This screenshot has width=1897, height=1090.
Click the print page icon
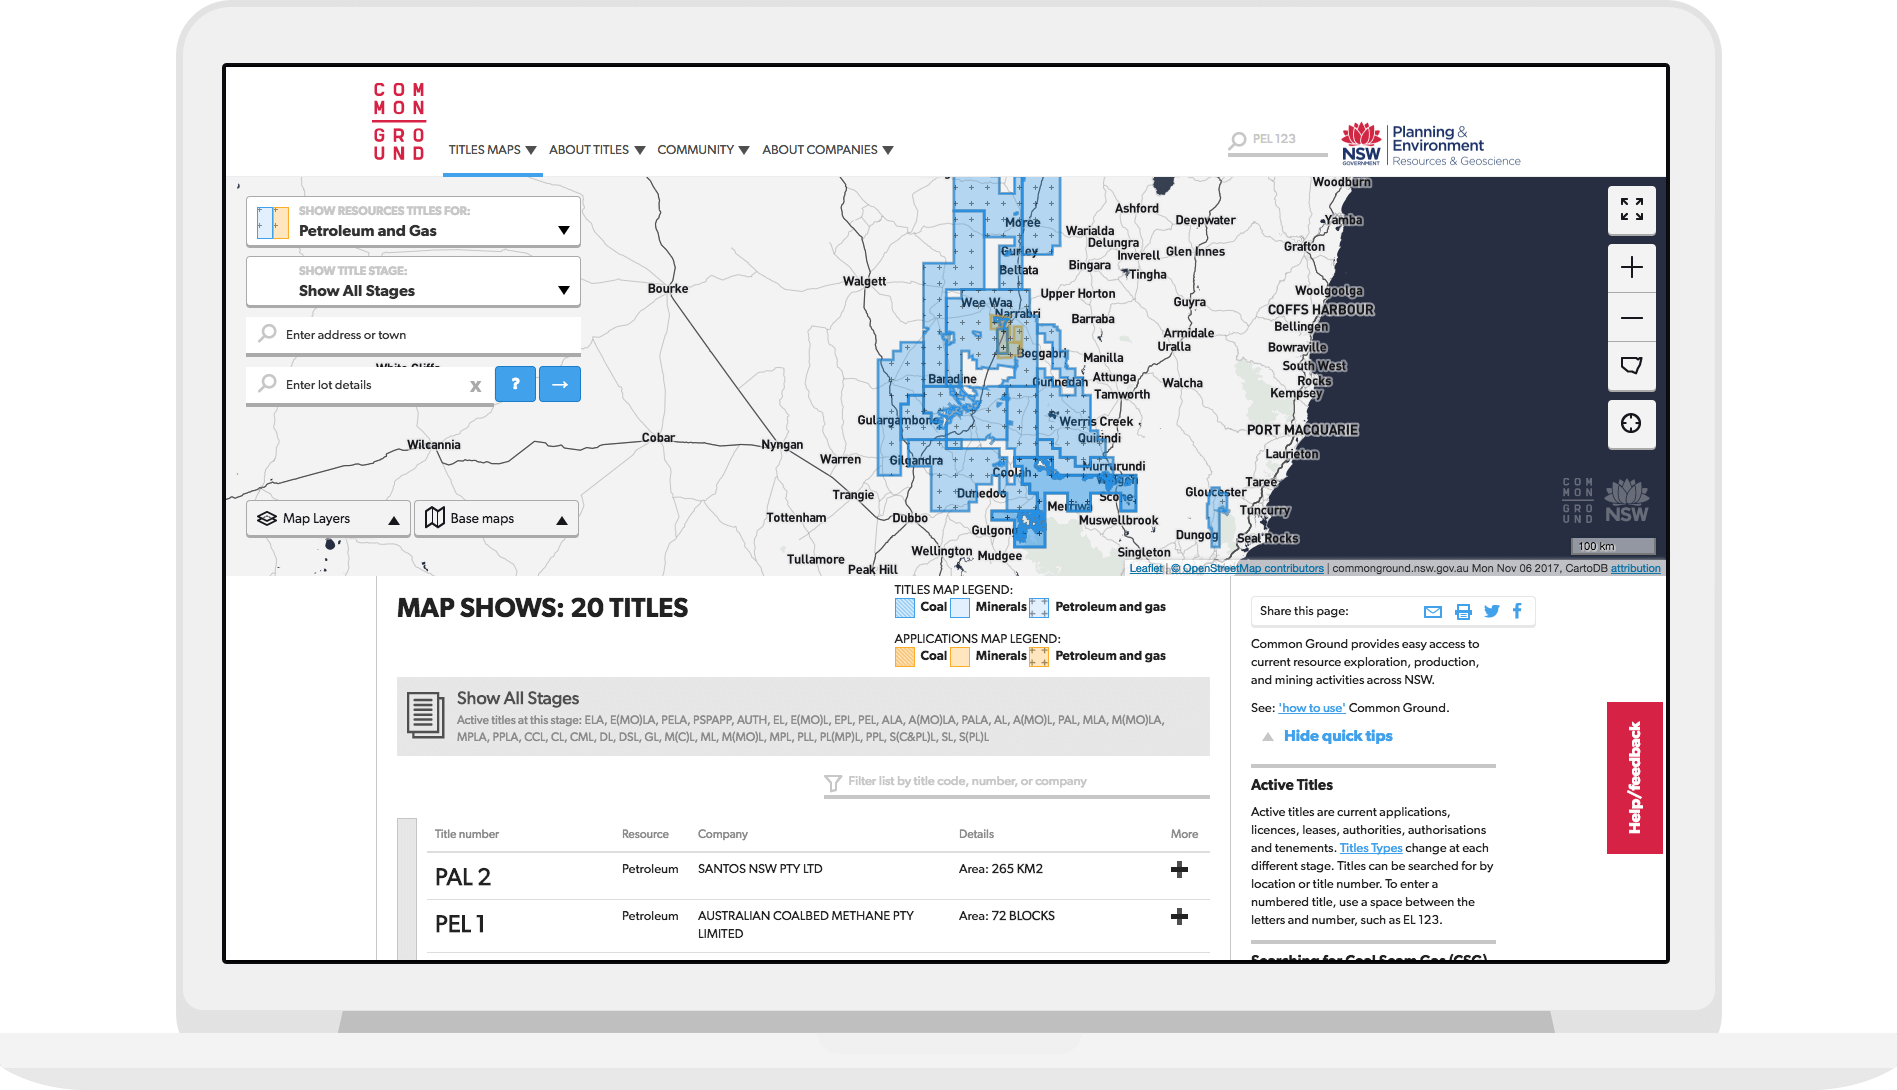click(x=1463, y=612)
